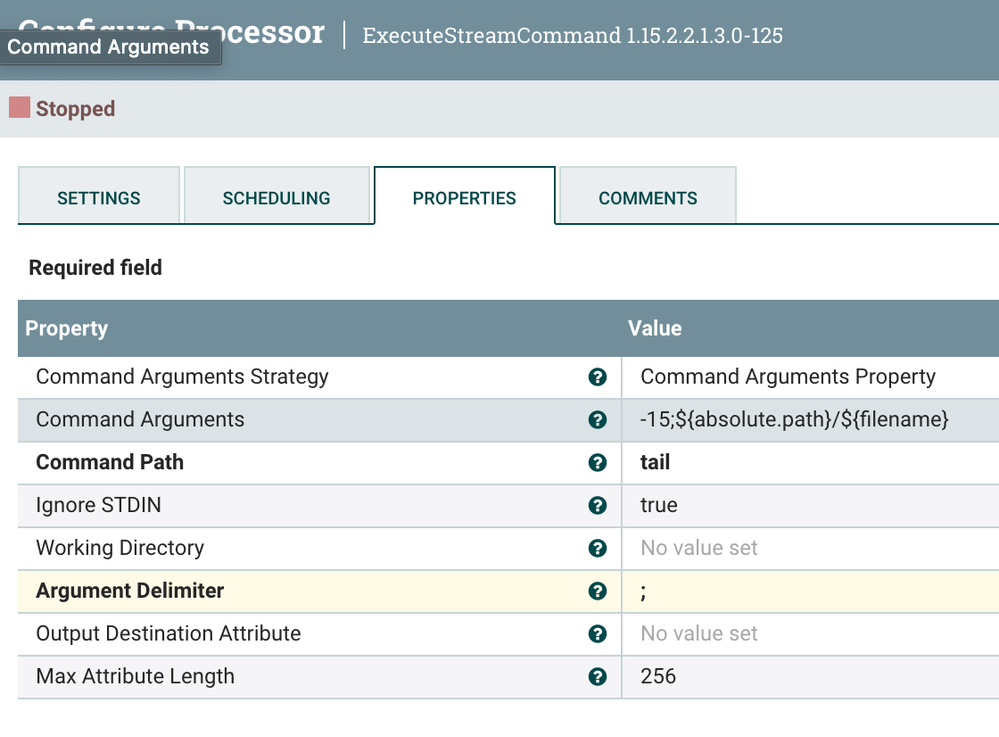The image size is (999, 737).
Task: Click Output Destination Attribute help icon
Action: pyautogui.click(x=597, y=634)
